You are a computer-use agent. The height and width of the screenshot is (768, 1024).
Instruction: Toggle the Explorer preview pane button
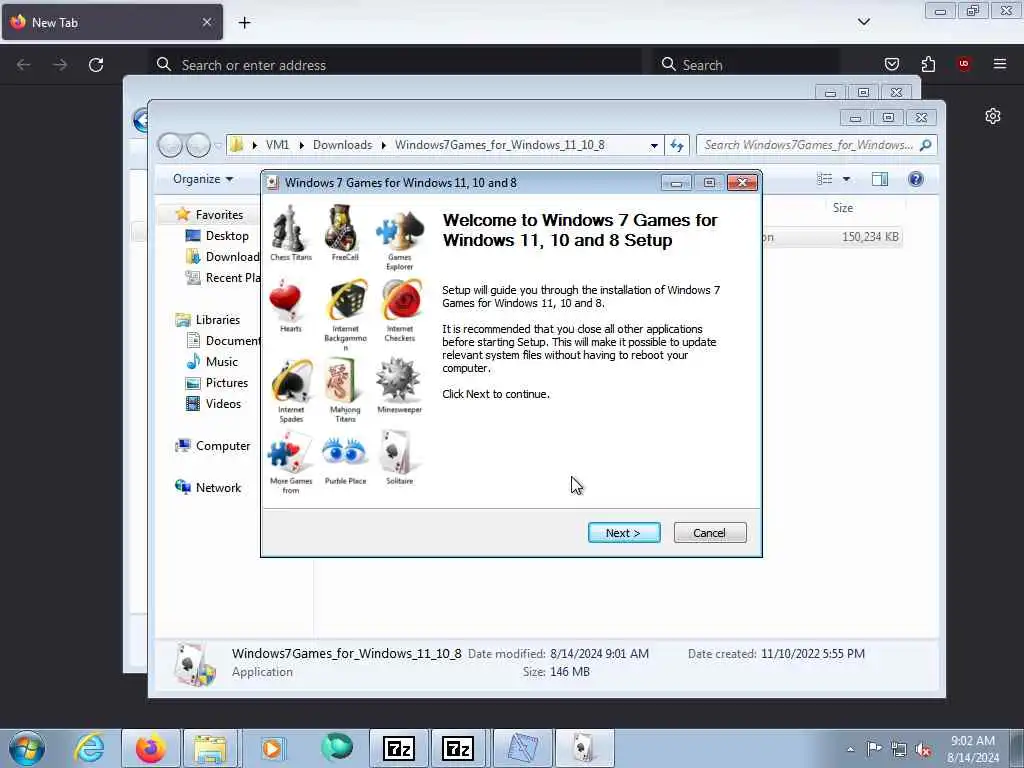[880, 179]
